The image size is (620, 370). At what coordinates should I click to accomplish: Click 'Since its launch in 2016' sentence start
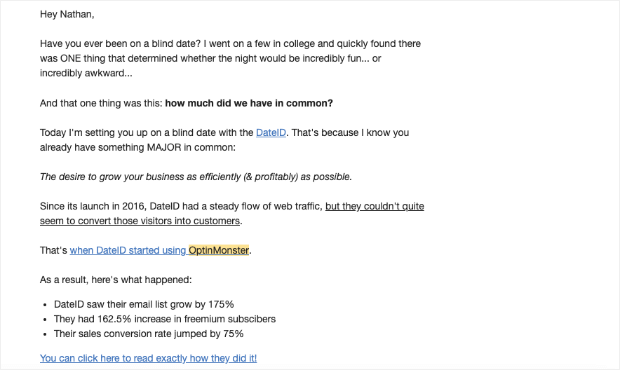(93, 206)
